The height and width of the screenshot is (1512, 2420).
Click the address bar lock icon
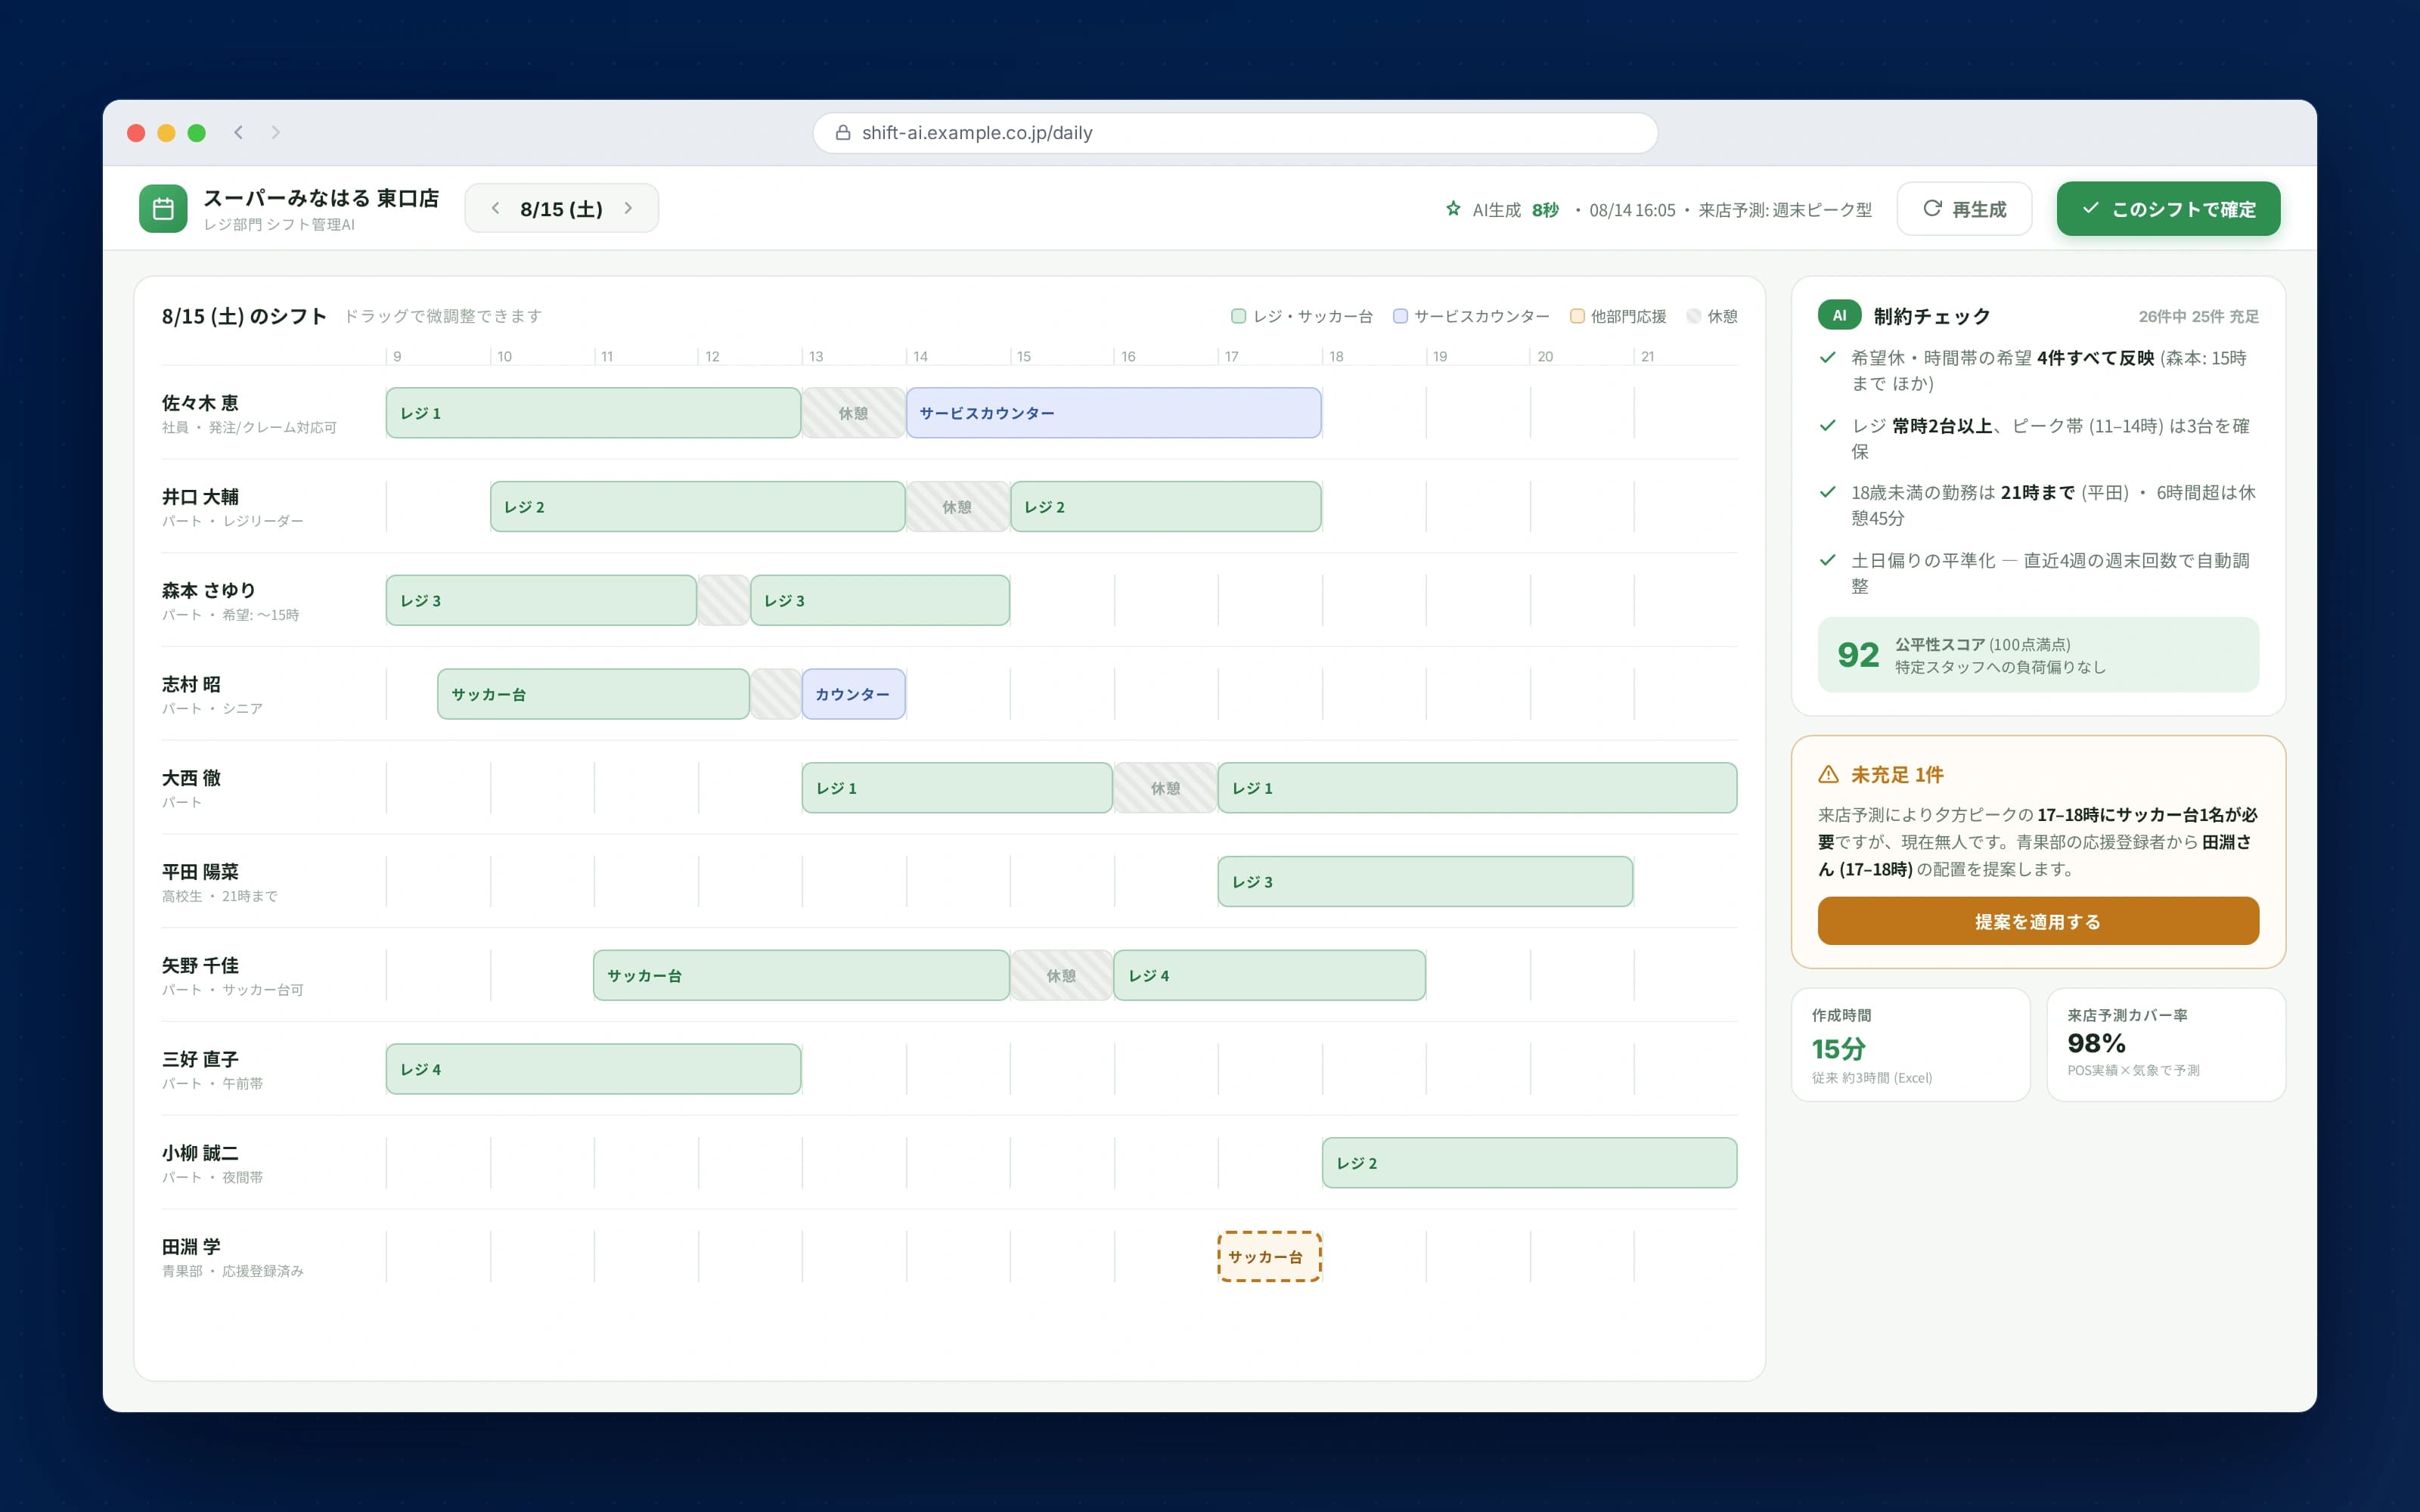tap(843, 132)
